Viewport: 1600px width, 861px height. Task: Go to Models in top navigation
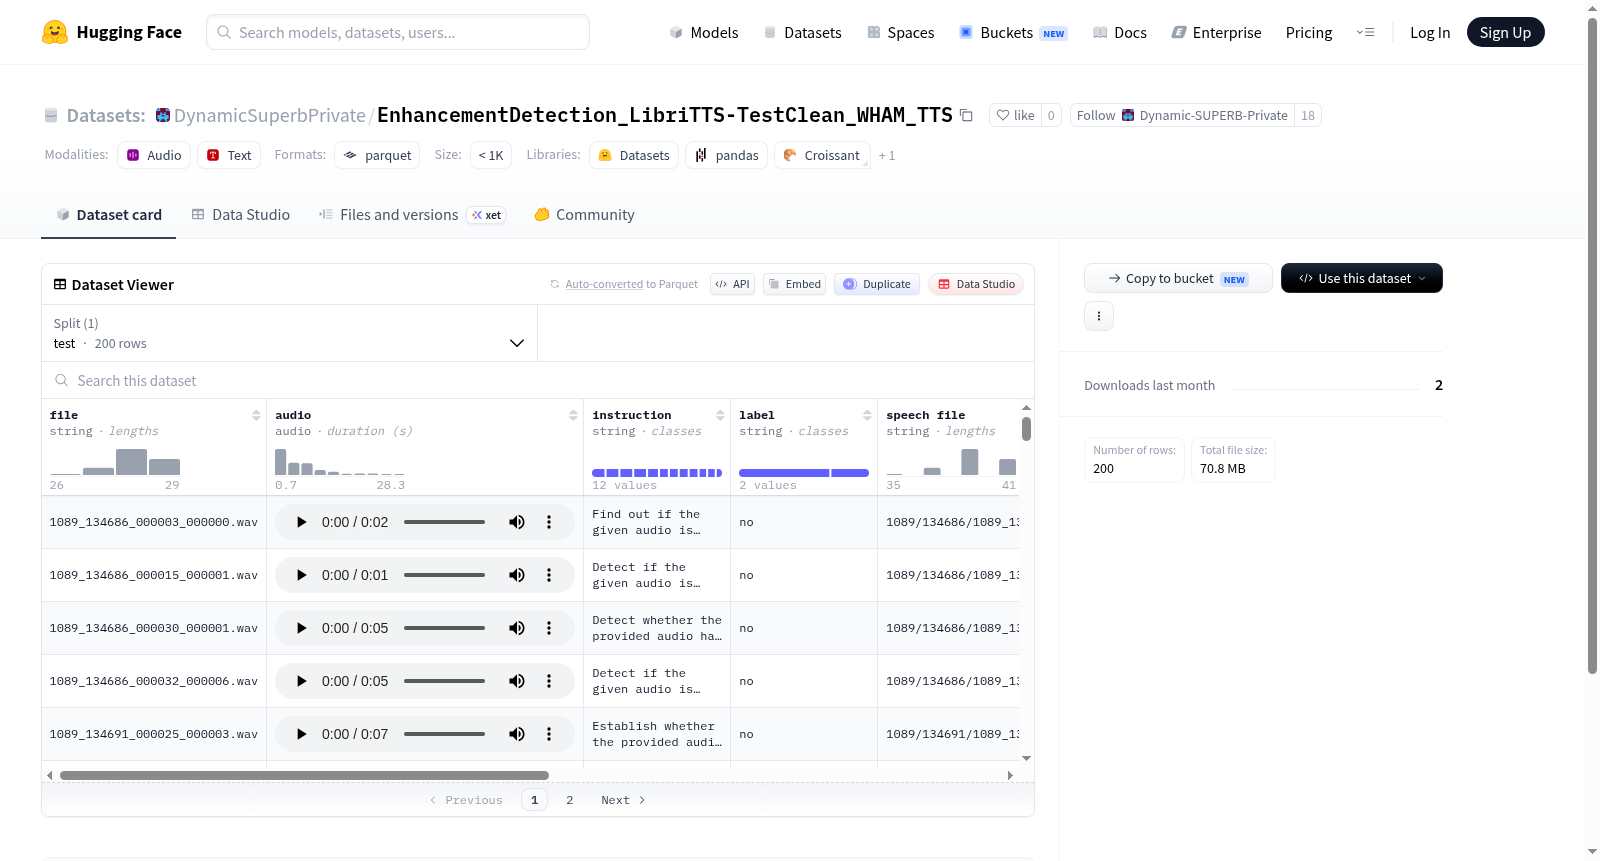point(704,32)
